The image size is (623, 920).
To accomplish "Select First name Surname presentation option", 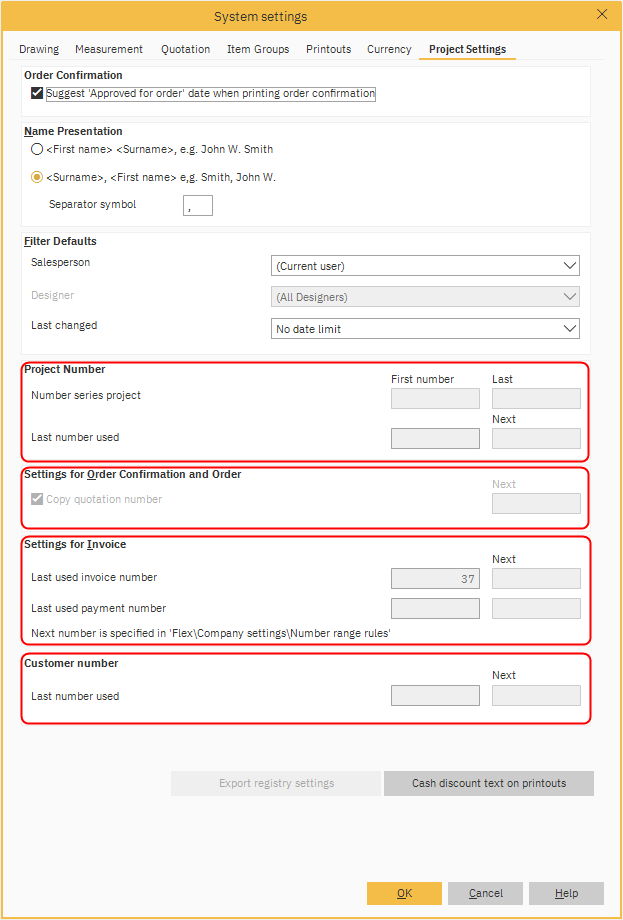I will [37, 149].
